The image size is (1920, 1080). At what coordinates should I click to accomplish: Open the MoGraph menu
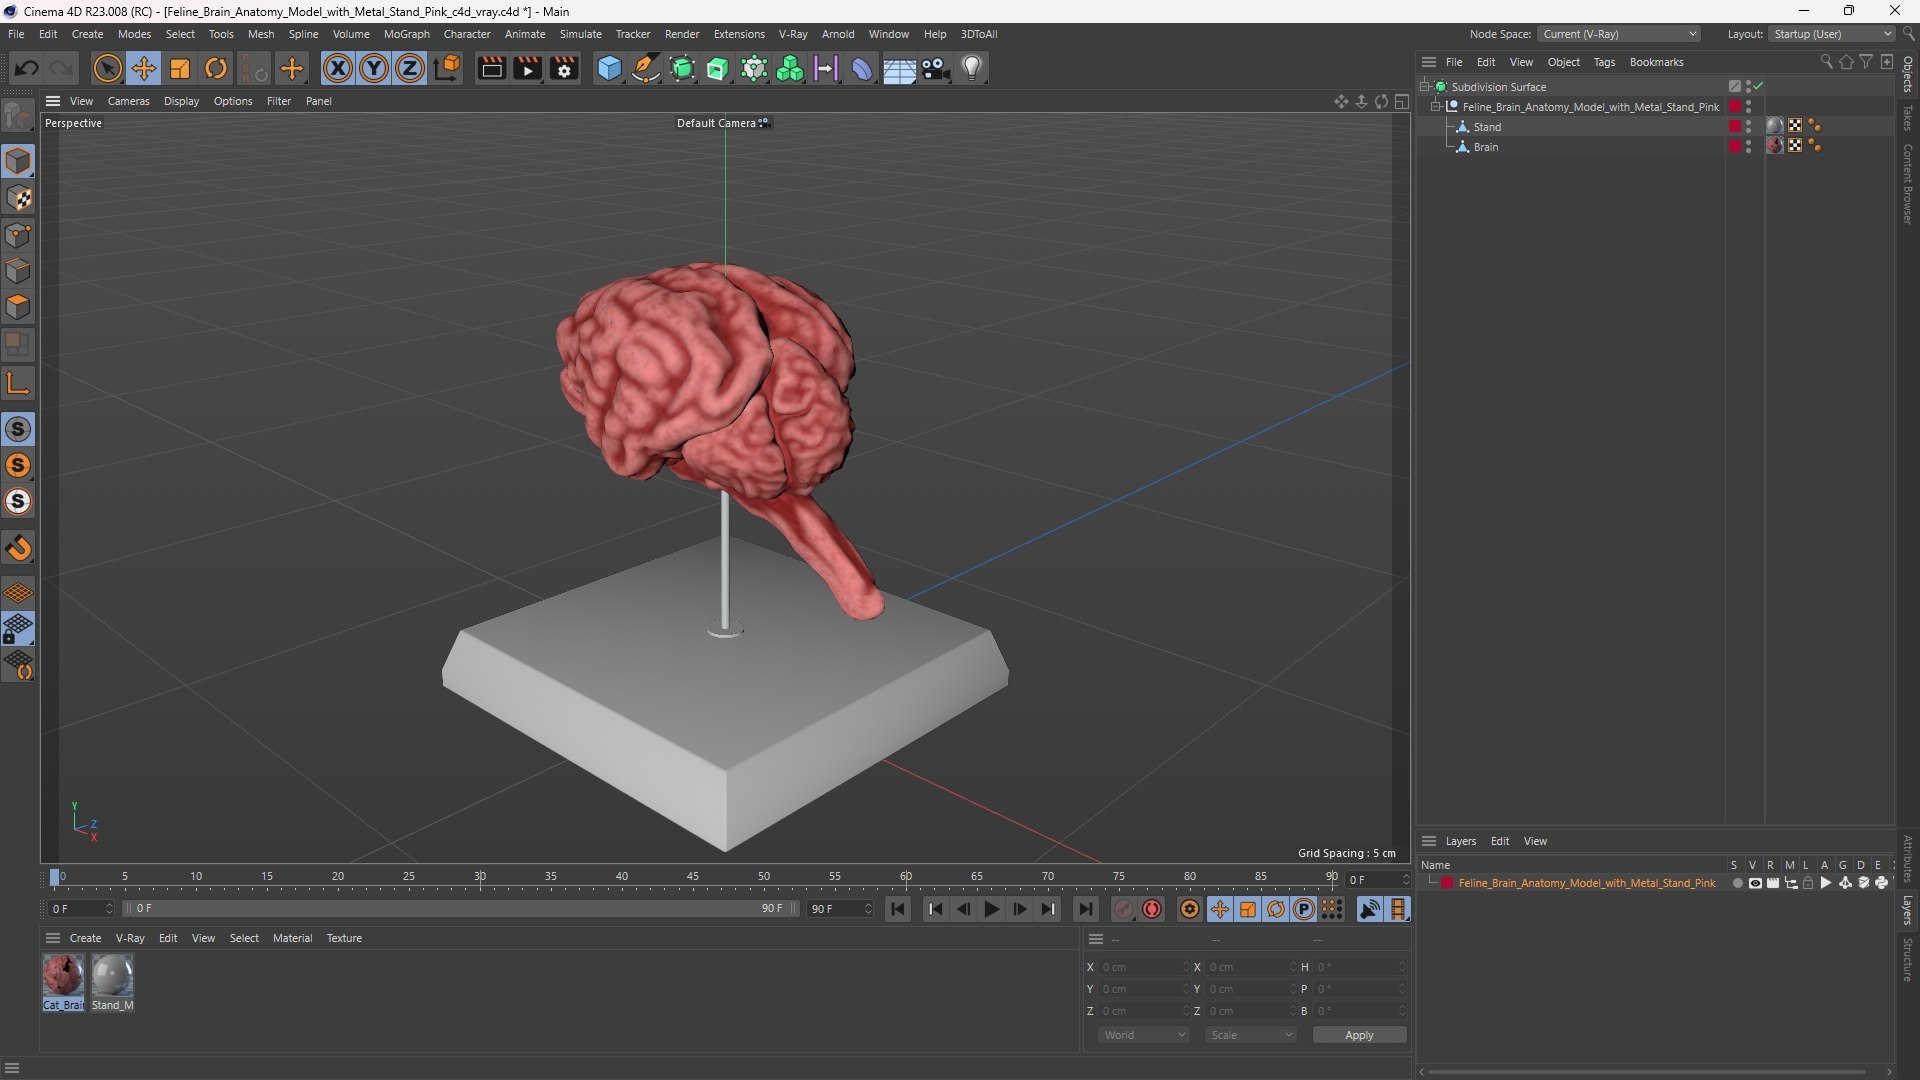[x=406, y=34]
